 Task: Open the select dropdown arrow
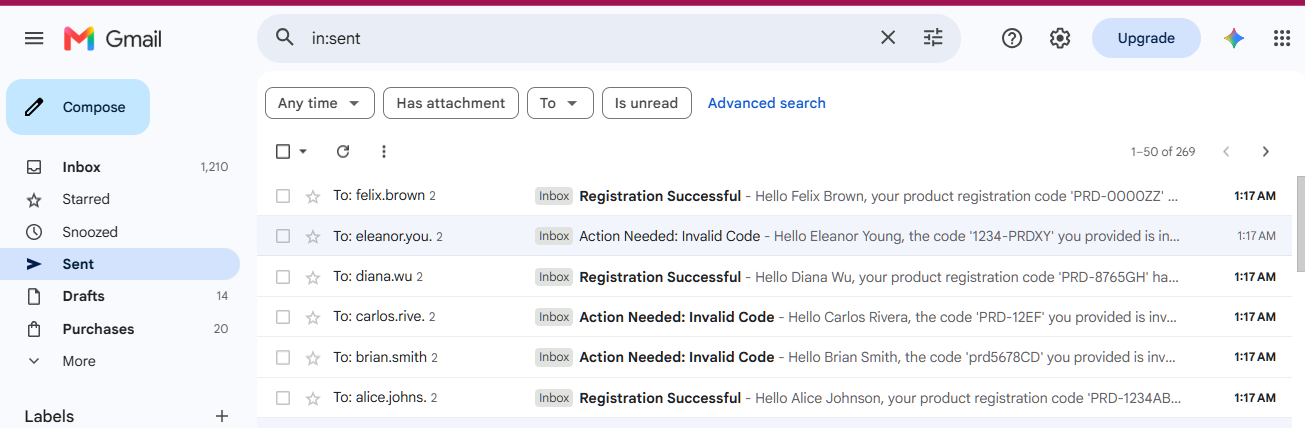[303, 151]
